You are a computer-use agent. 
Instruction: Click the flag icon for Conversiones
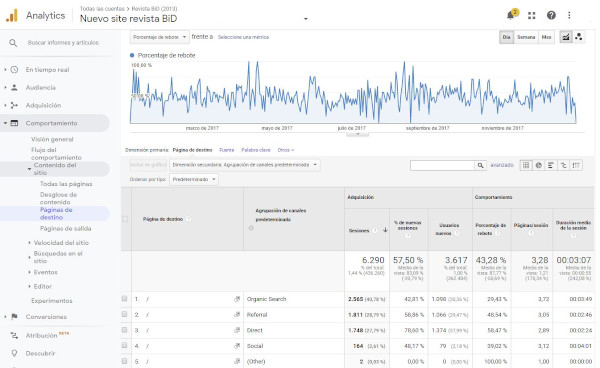click(x=14, y=317)
